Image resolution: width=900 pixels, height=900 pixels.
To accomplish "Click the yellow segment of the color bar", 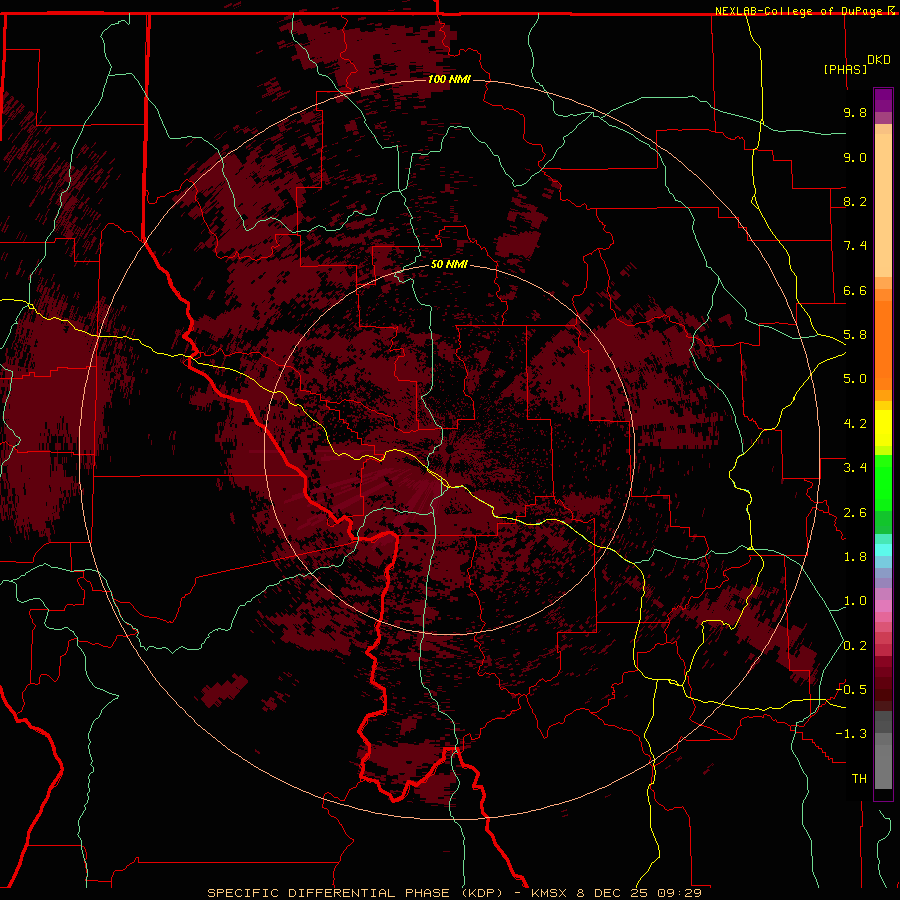I will coord(883,428).
